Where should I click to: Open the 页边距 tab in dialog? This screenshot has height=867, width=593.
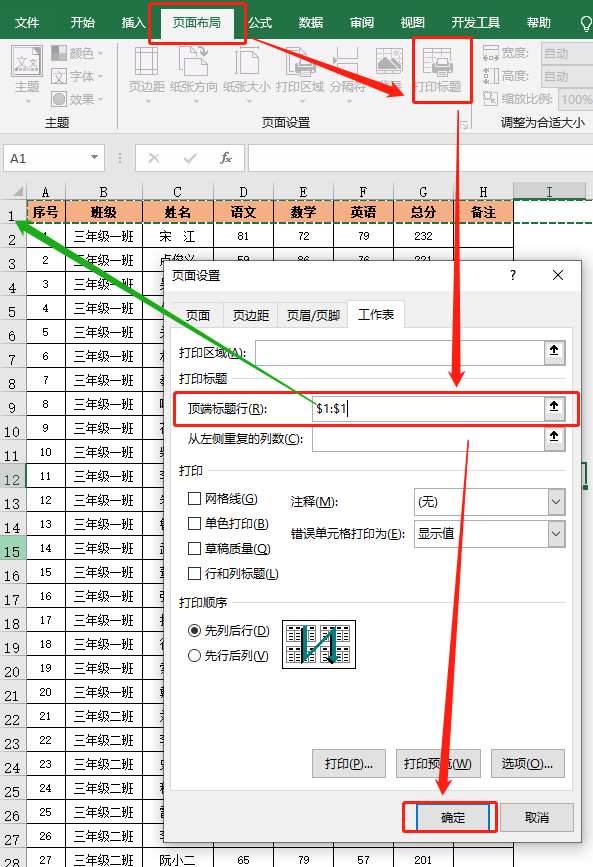click(x=250, y=315)
